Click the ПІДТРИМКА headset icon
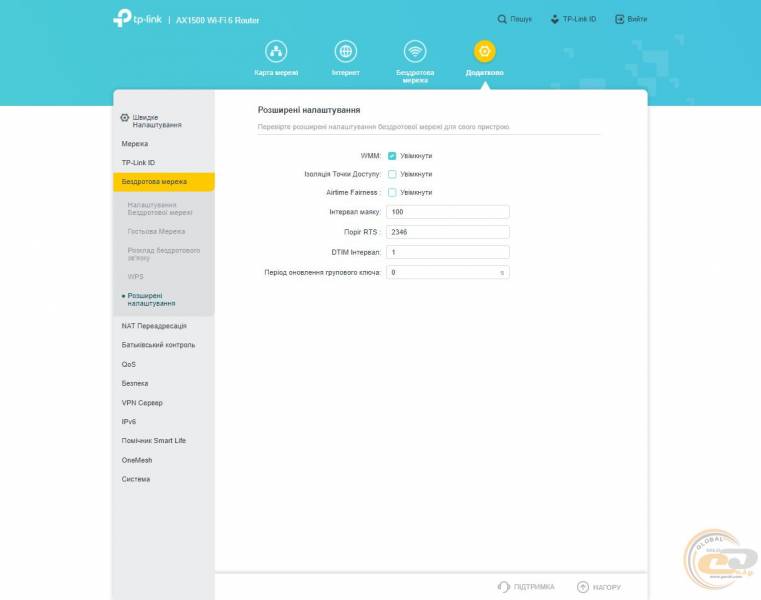Screen dimensions: 761x600 click(x=504, y=587)
